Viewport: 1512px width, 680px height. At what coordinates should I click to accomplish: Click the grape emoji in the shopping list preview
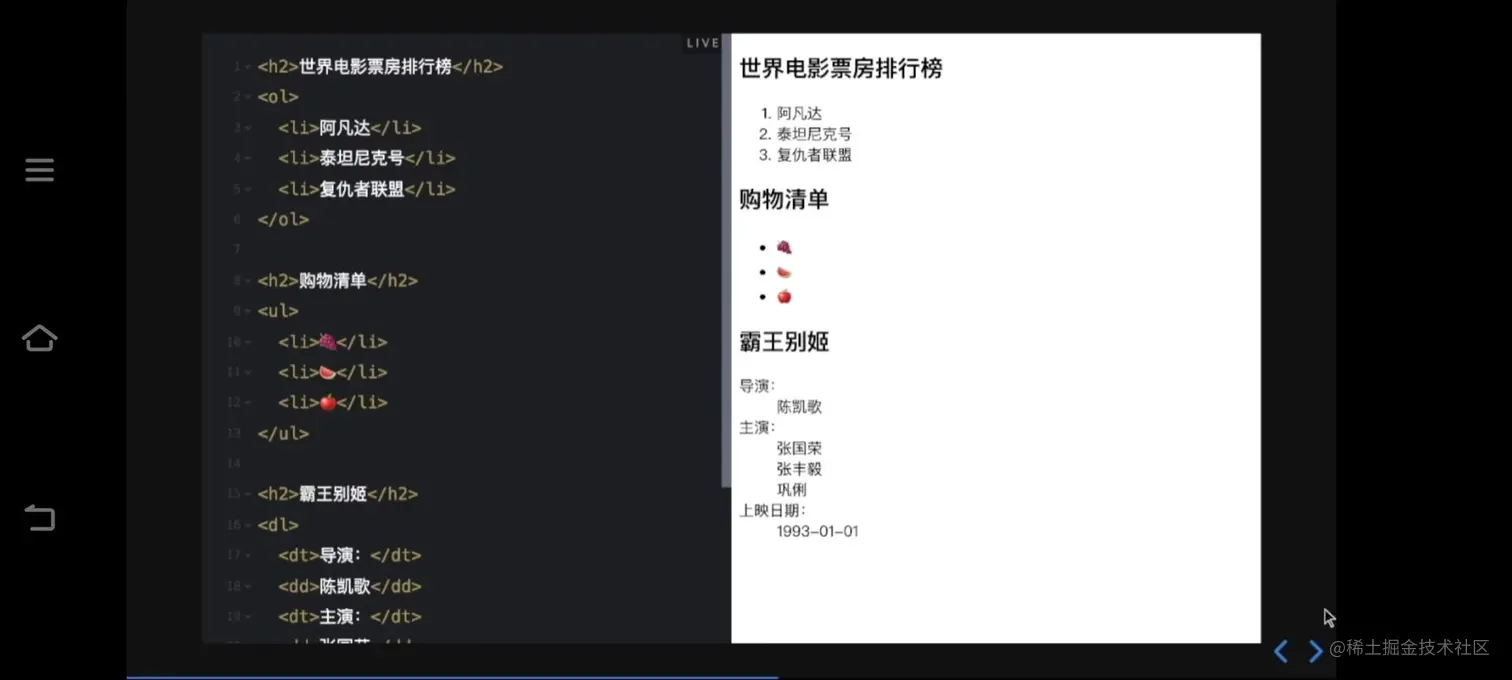click(784, 246)
